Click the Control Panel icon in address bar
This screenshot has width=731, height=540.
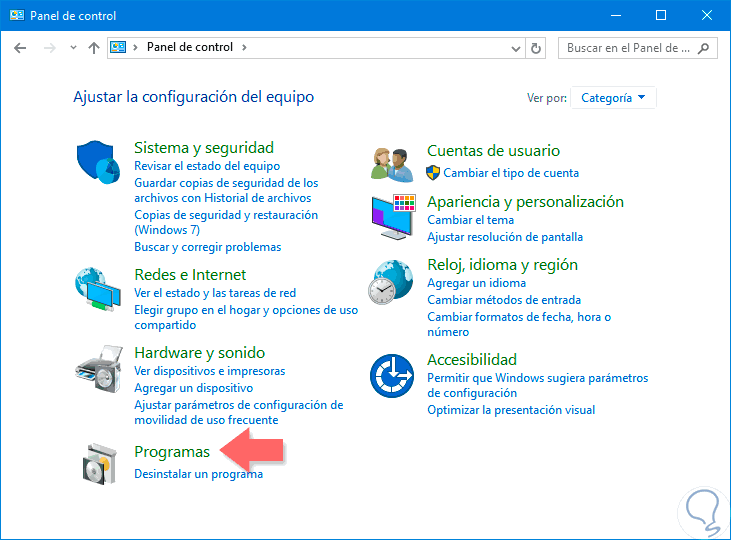point(118,47)
